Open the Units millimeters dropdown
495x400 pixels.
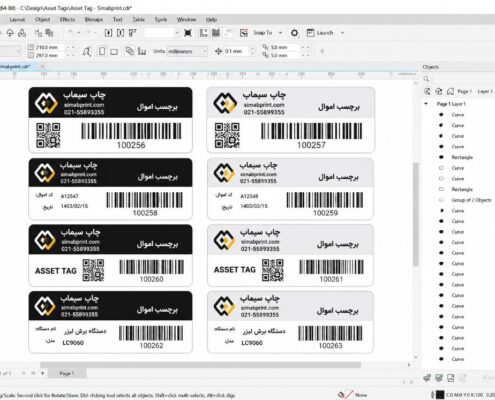tap(187, 51)
